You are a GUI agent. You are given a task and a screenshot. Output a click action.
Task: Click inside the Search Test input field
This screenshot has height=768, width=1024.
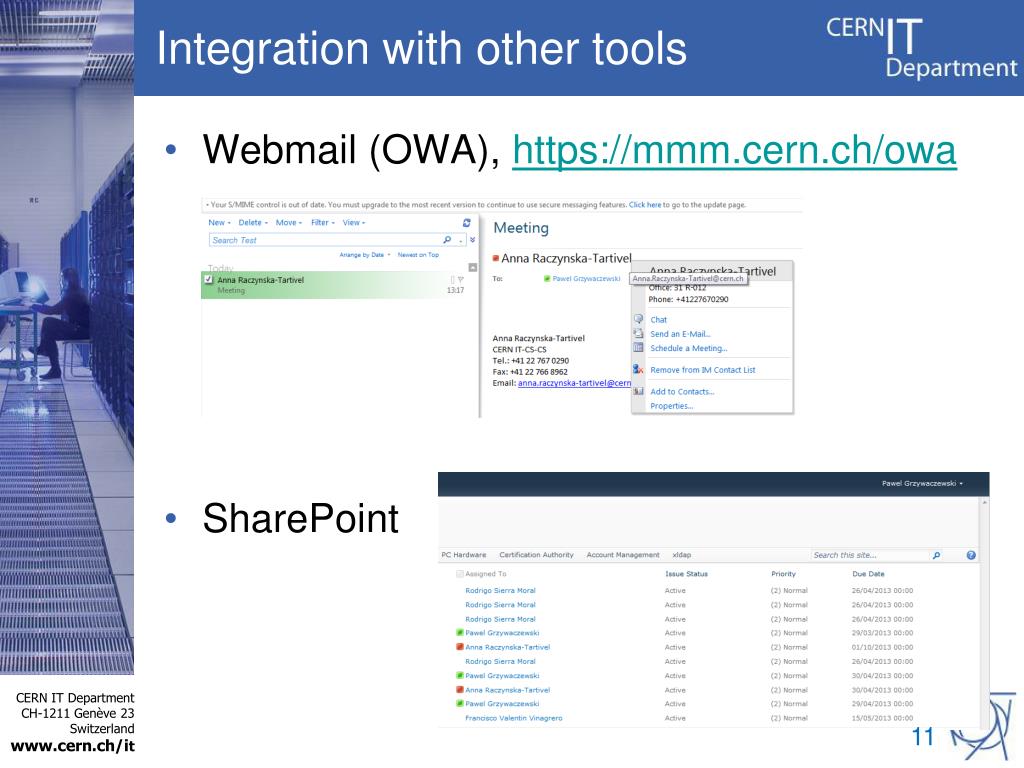325,240
